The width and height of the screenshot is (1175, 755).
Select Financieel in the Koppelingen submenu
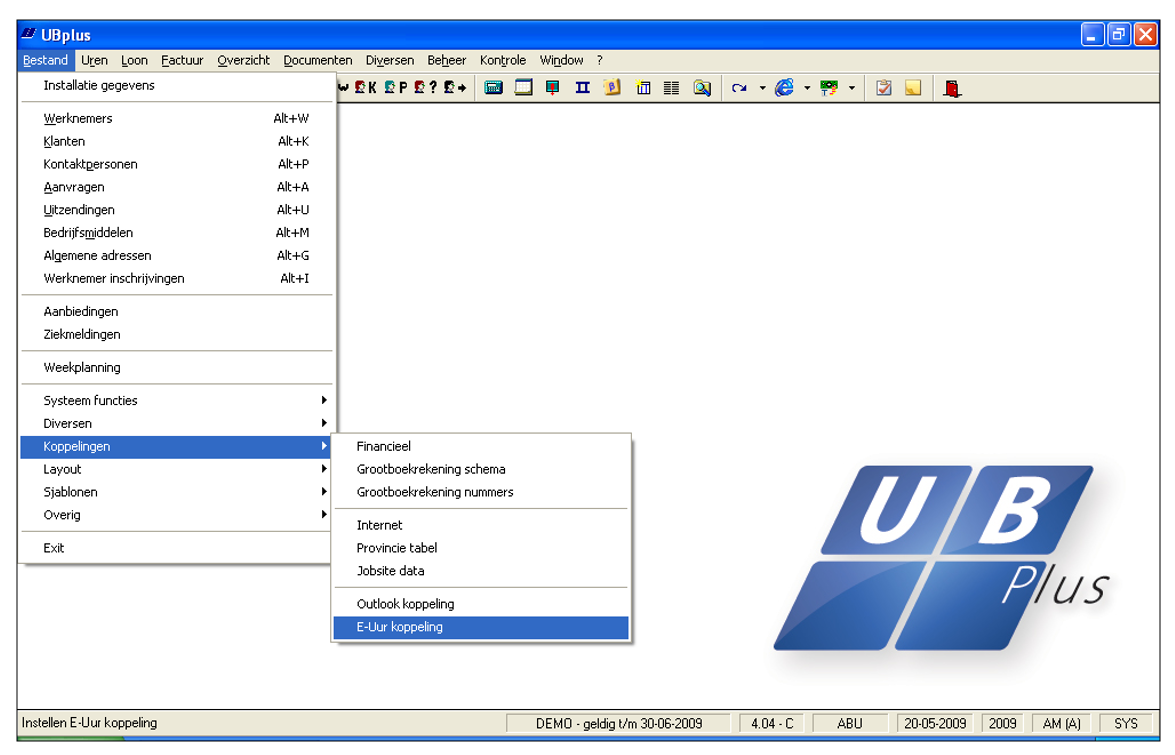click(x=481, y=446)
